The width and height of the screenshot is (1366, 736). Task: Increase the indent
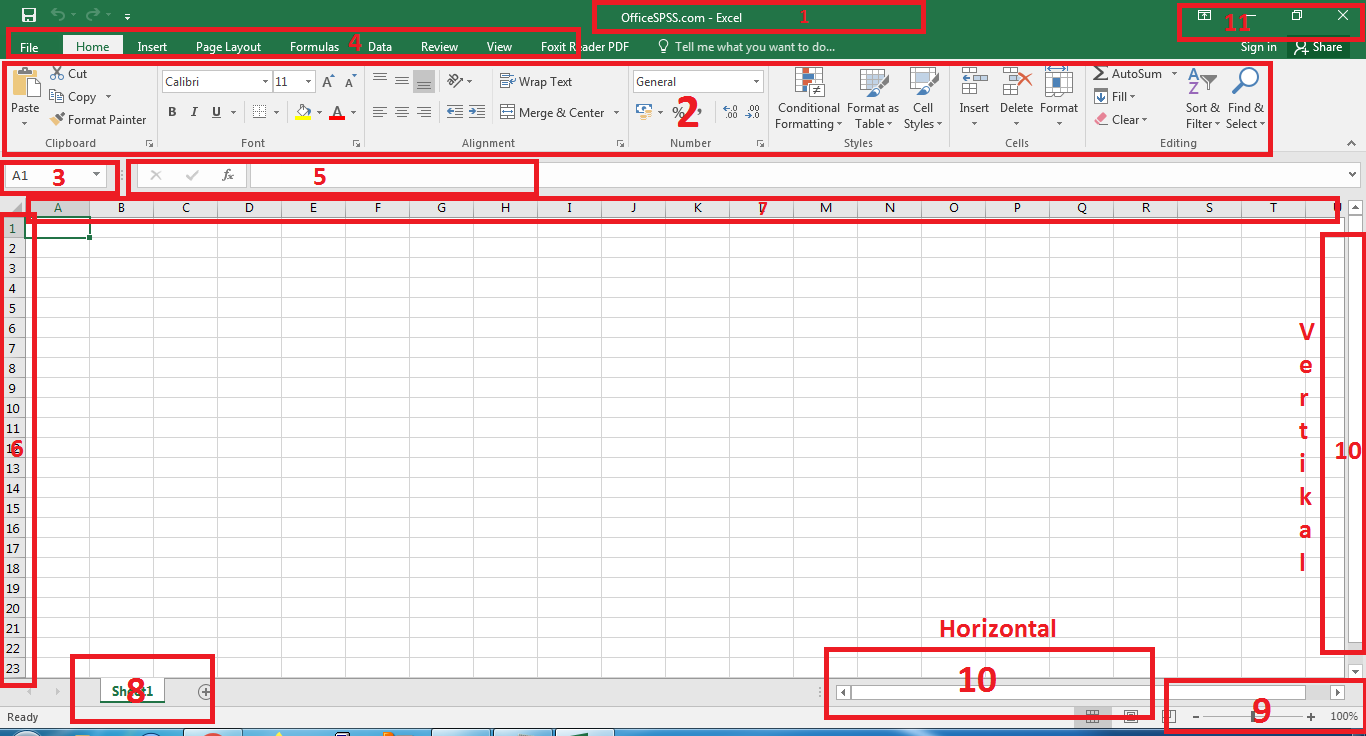(477, 112)
